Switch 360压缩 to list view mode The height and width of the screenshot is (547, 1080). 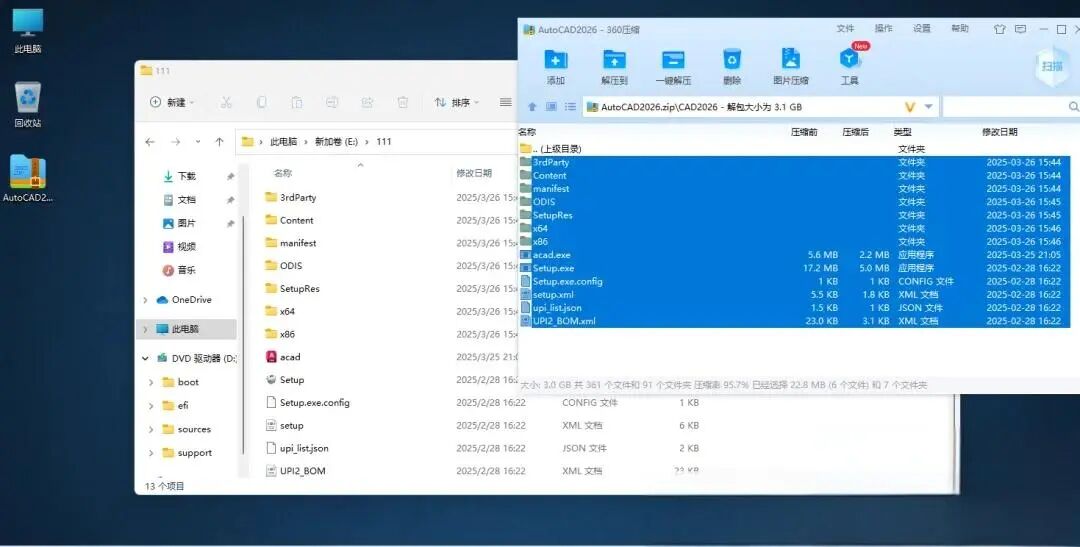pos(570,107)
